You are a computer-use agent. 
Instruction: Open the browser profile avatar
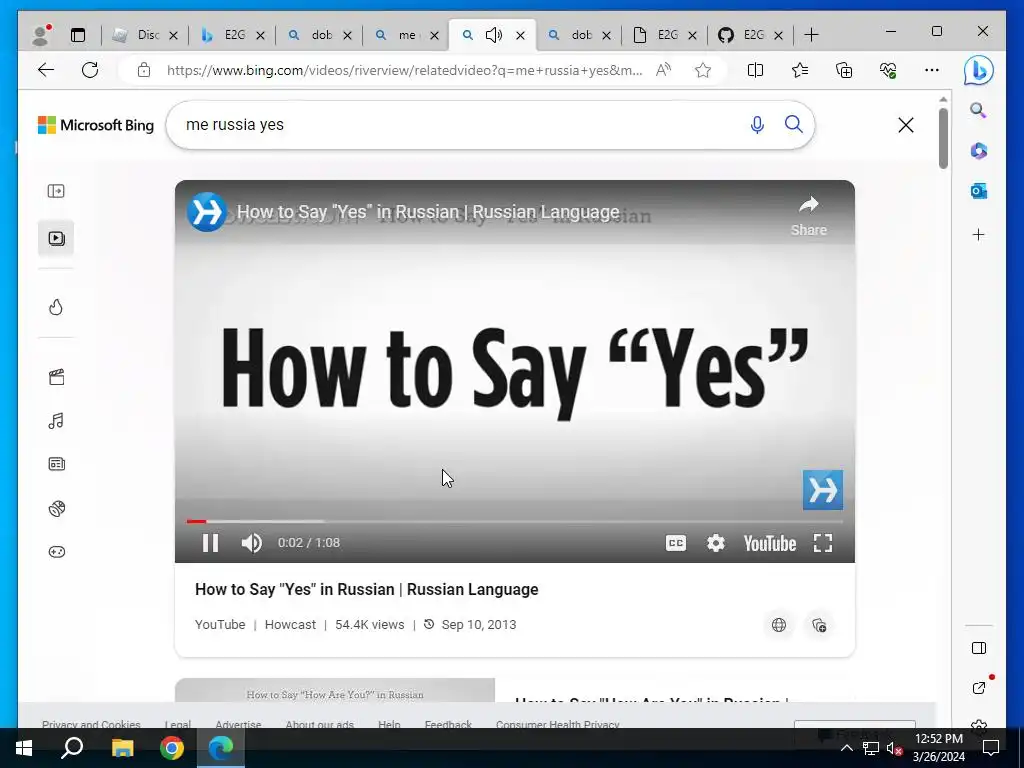pos(40,35)
